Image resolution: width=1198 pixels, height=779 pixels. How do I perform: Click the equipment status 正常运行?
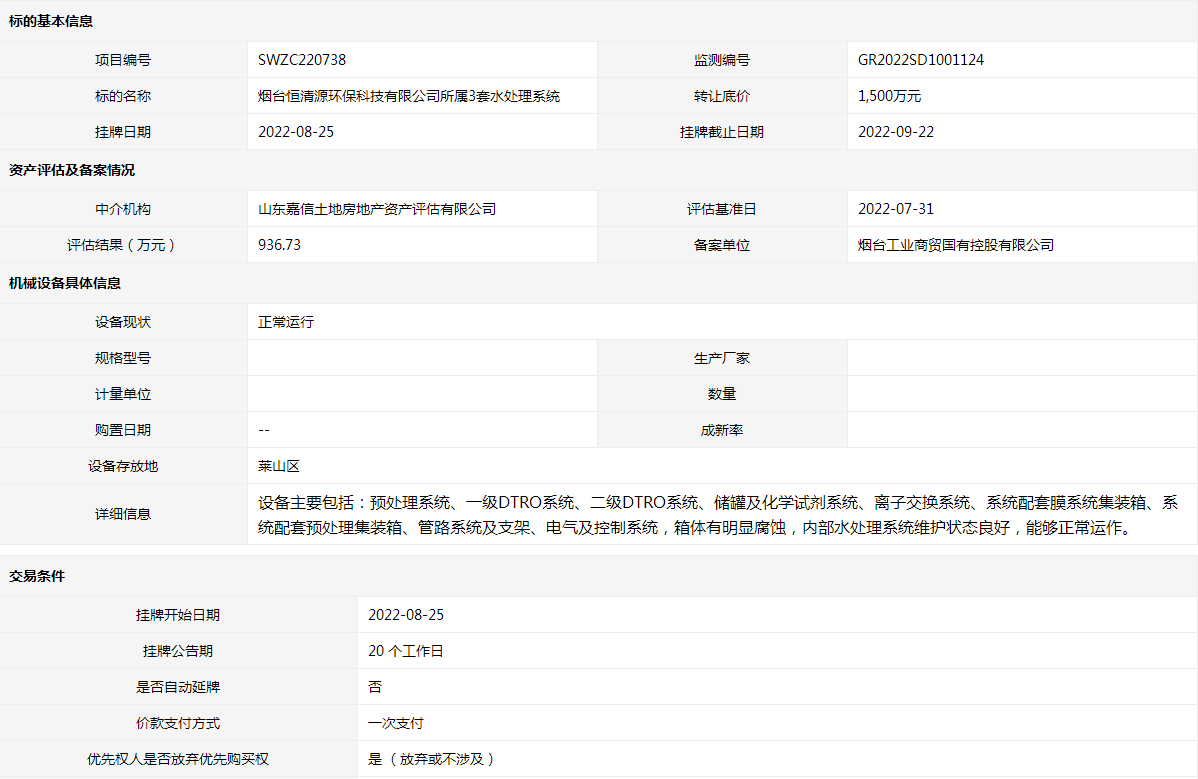tap(286, 322)
